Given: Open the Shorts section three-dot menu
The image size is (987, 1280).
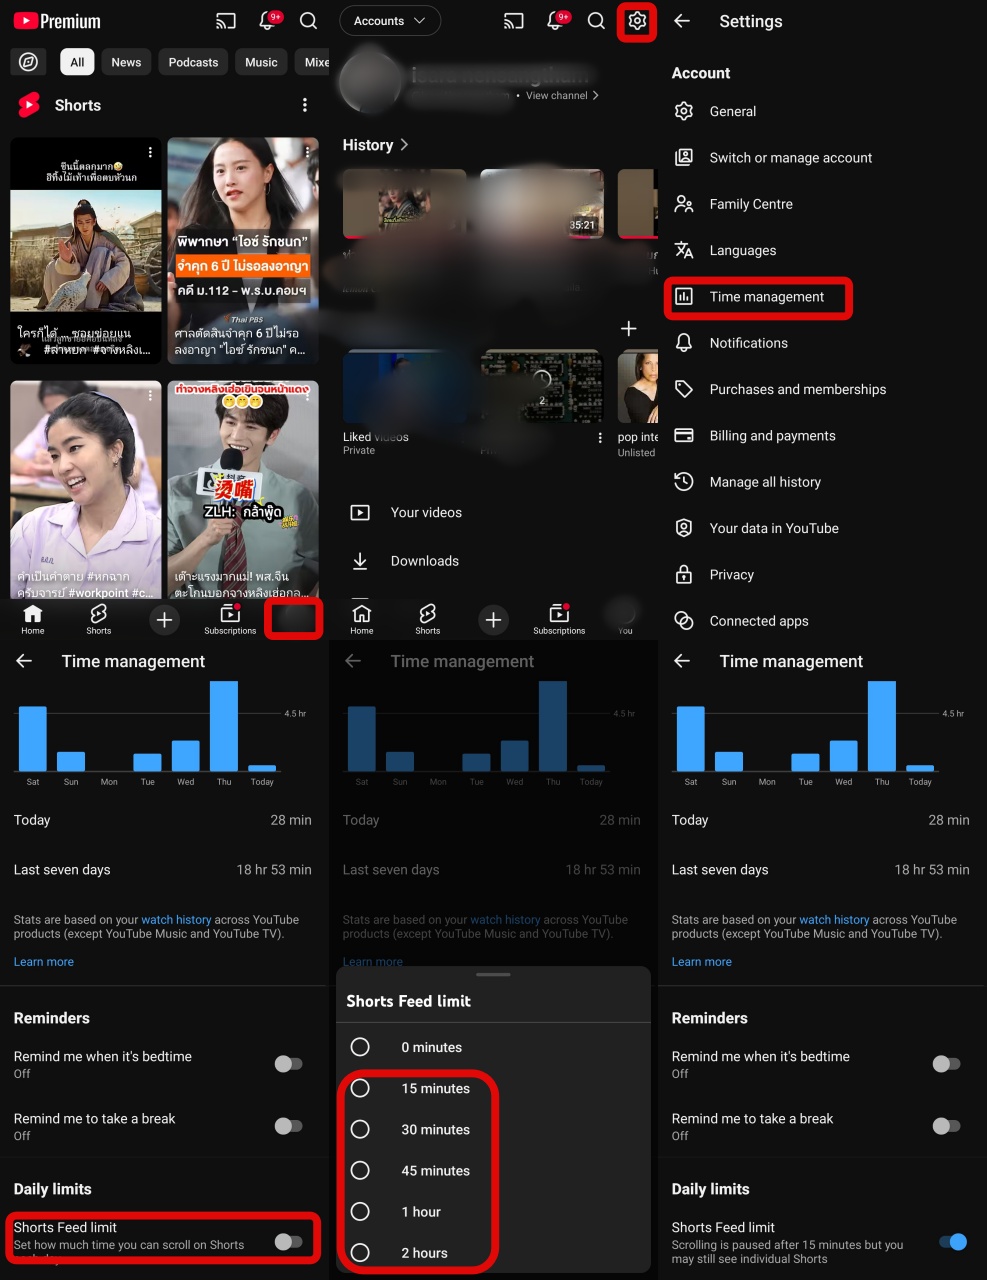Looking at the screenshot, I should (x=305, y=105).
